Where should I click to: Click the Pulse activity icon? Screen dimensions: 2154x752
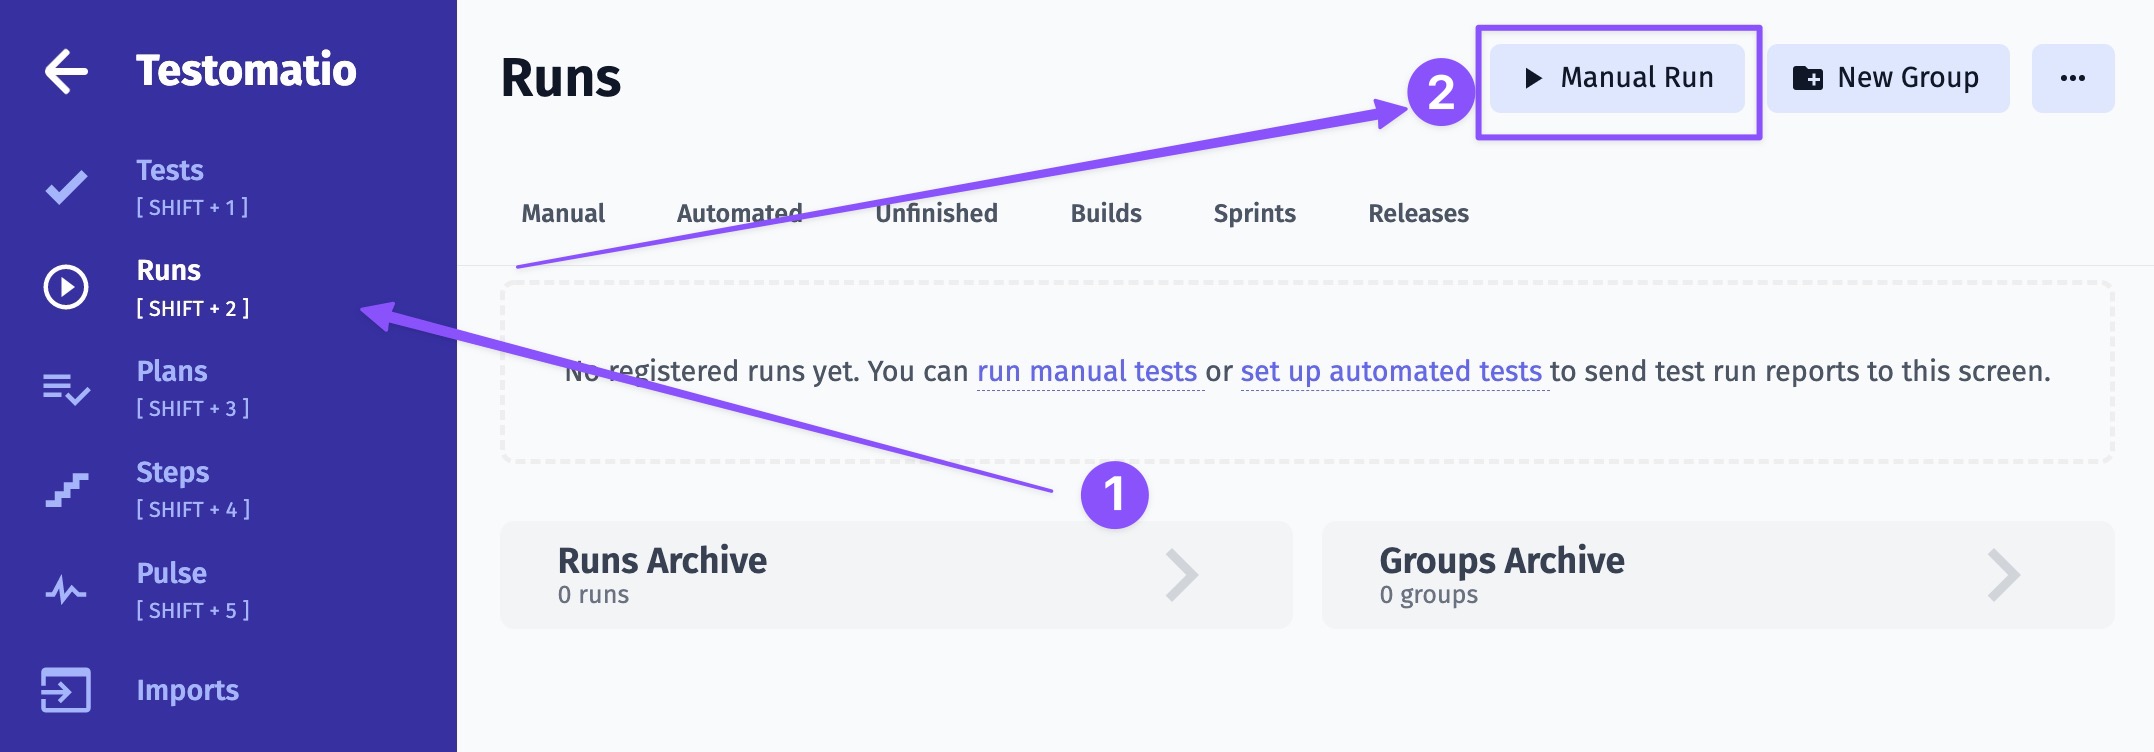point(66,590)
